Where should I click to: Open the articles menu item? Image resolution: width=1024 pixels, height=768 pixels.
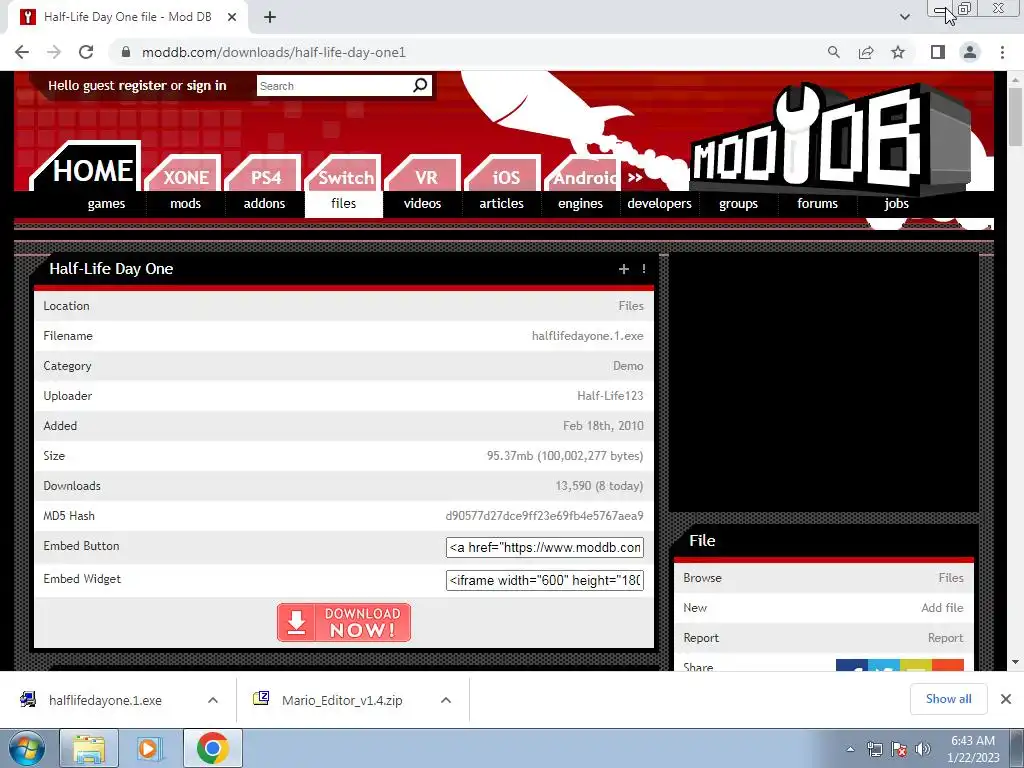(502, 204)
